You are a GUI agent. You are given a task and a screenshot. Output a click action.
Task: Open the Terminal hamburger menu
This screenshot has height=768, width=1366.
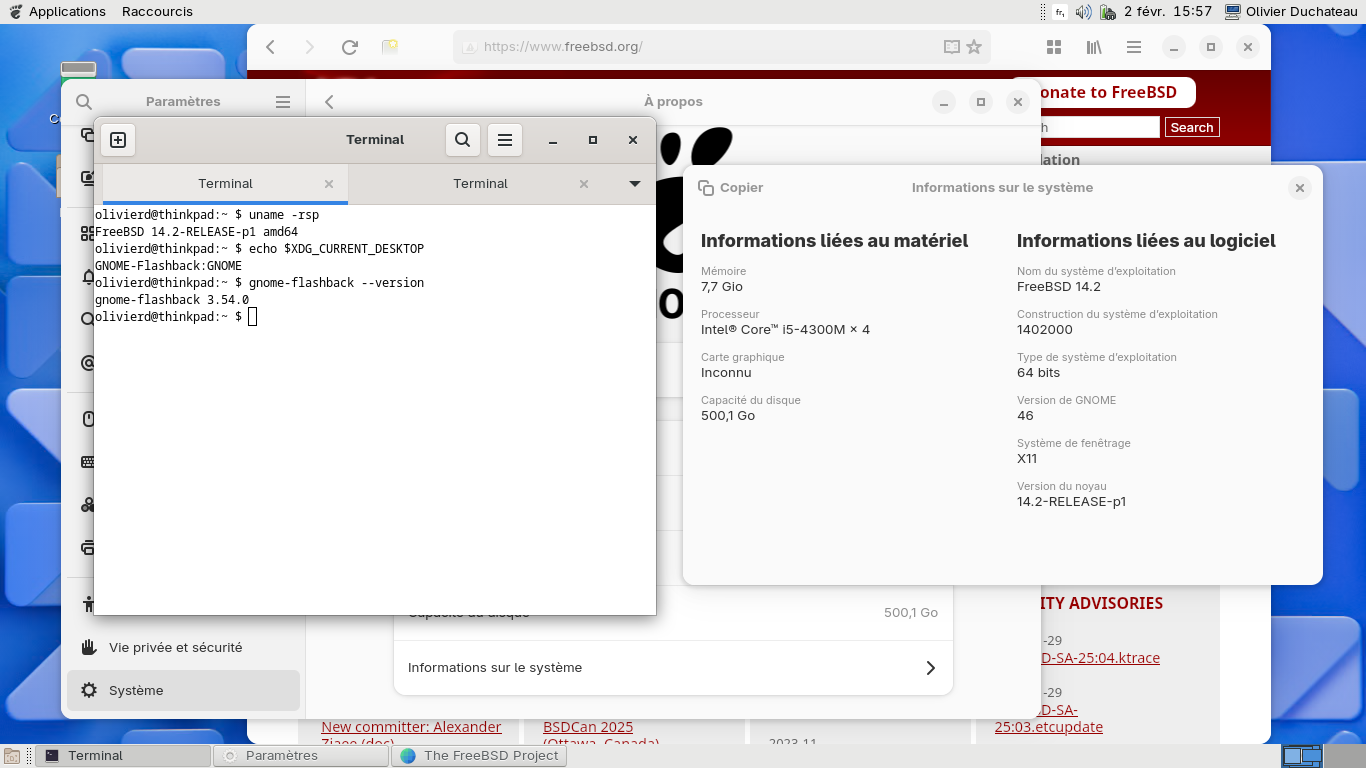pyautogui.click(x=505, y=140)
